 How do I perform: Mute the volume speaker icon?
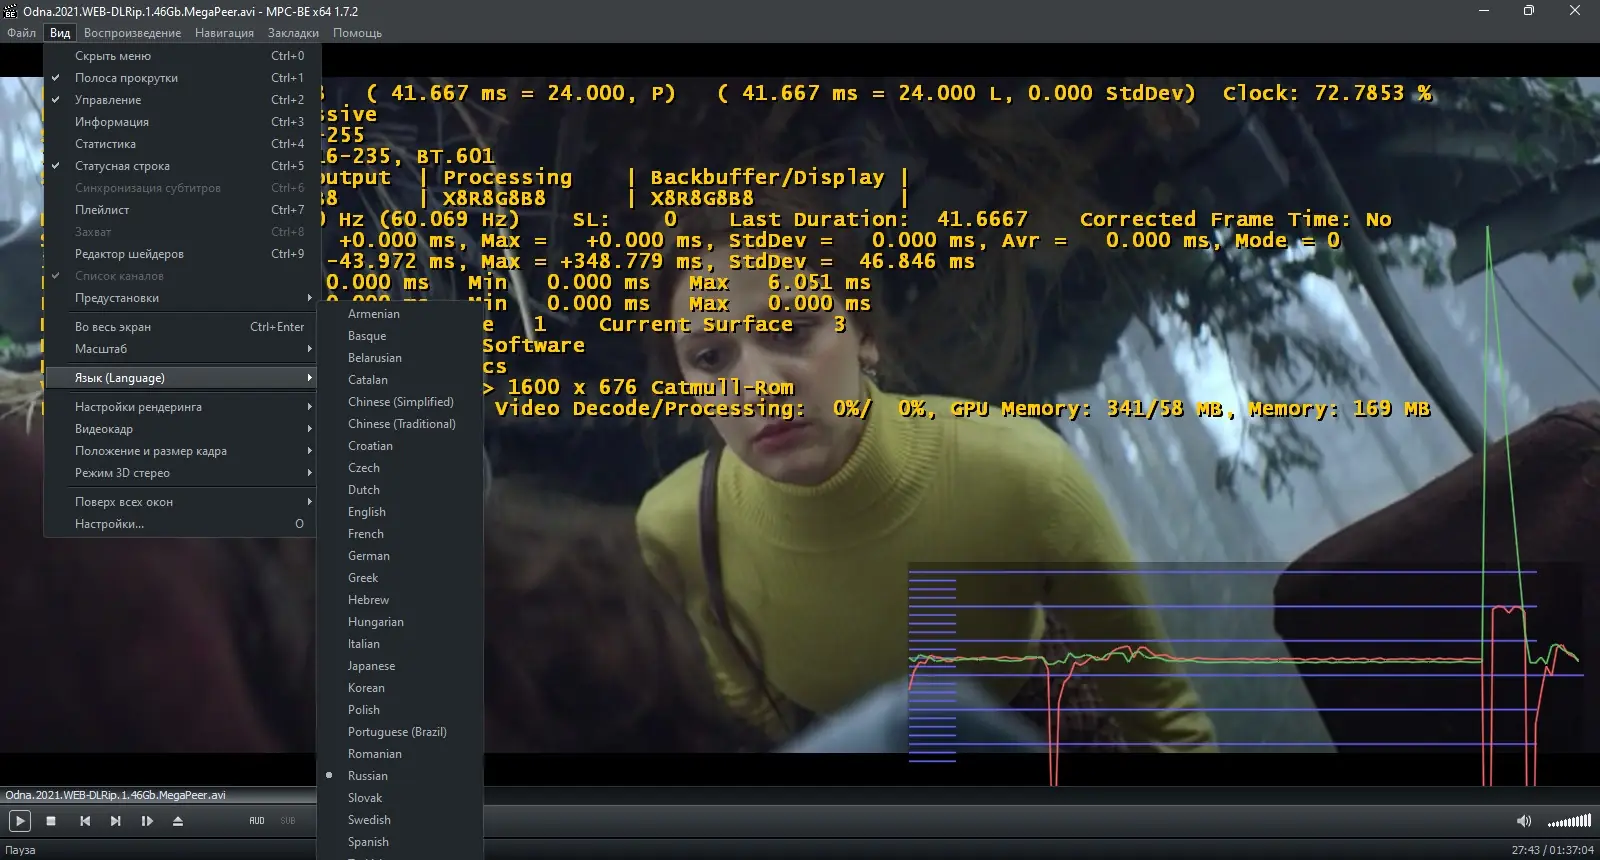coord(1524,821)
